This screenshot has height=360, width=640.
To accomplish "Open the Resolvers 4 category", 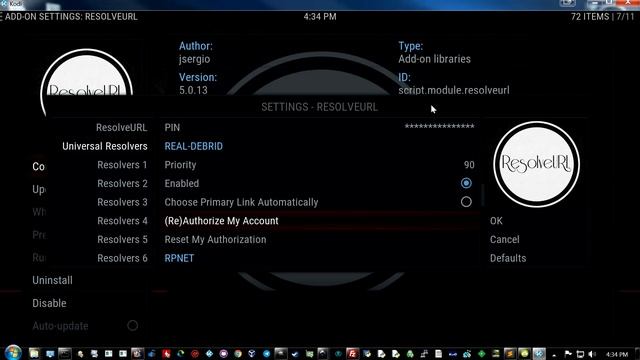I will (x=122, y=221).
